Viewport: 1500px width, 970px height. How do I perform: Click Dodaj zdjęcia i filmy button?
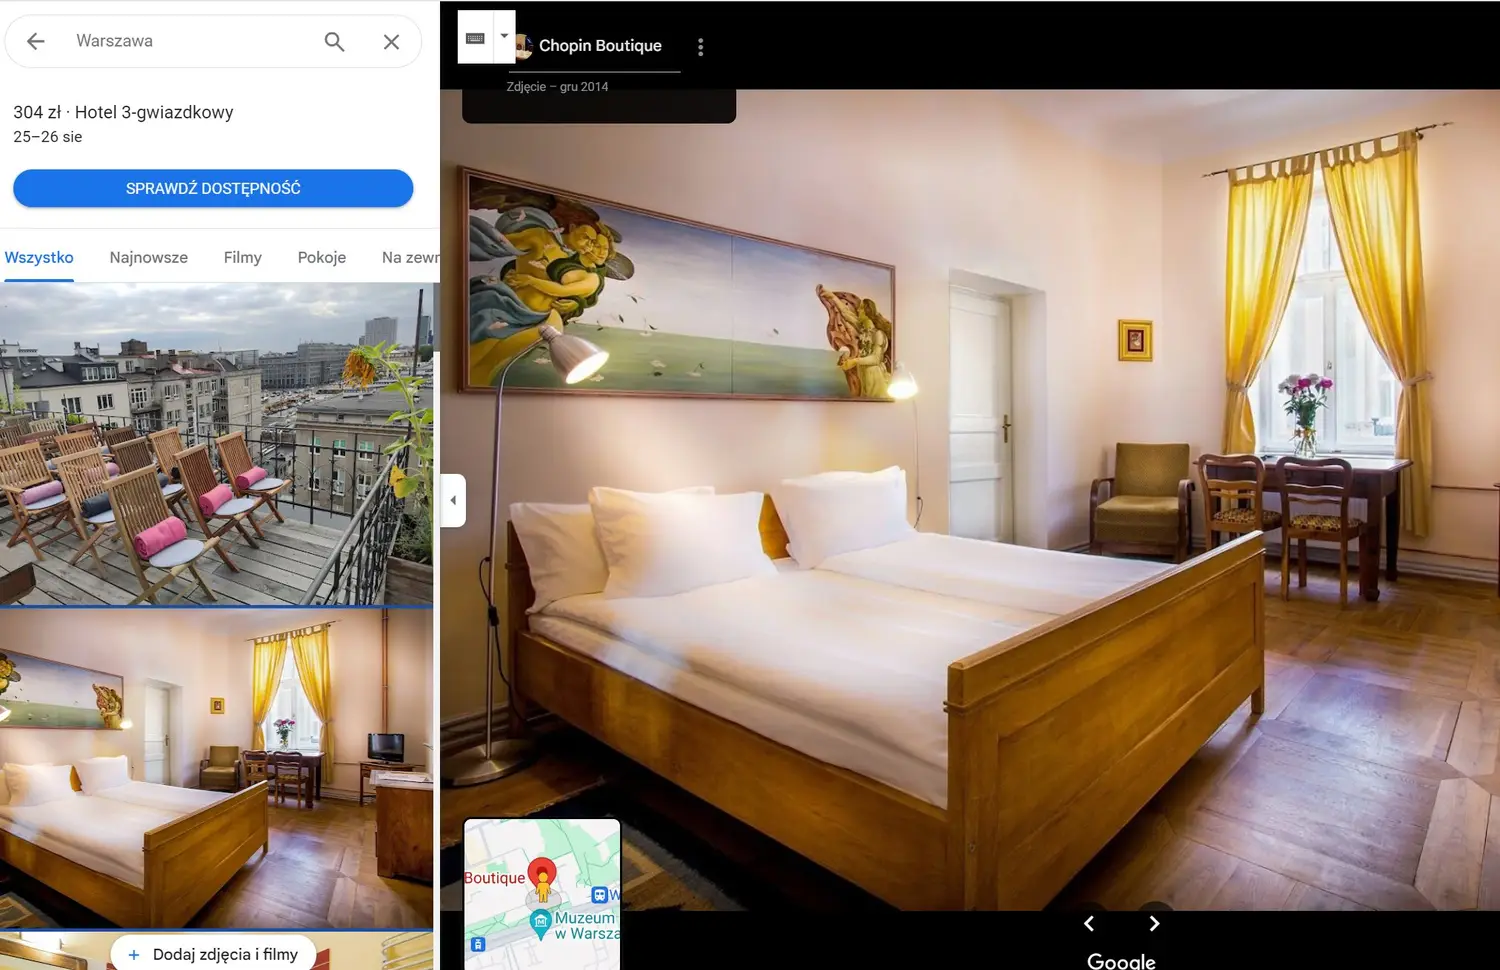213,954
